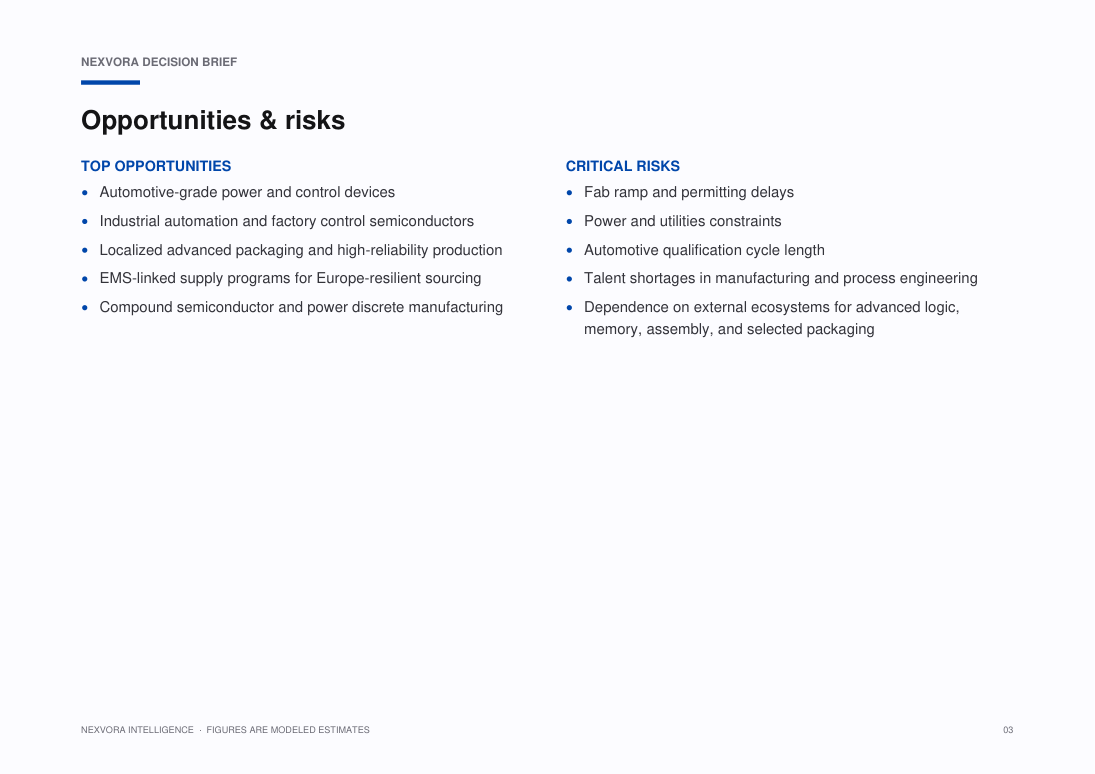Select Compound semiconductor and power discrete line
1095x774 pixels.
(301, 307)
